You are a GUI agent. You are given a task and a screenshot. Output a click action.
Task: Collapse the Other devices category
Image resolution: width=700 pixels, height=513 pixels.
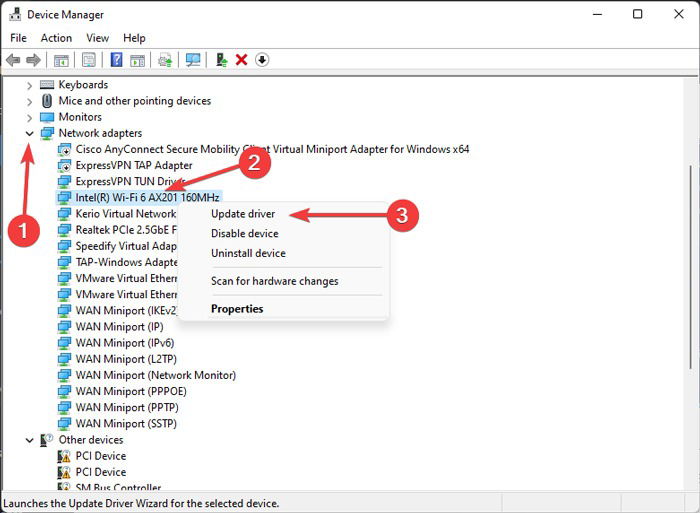(x=29, y=440)
